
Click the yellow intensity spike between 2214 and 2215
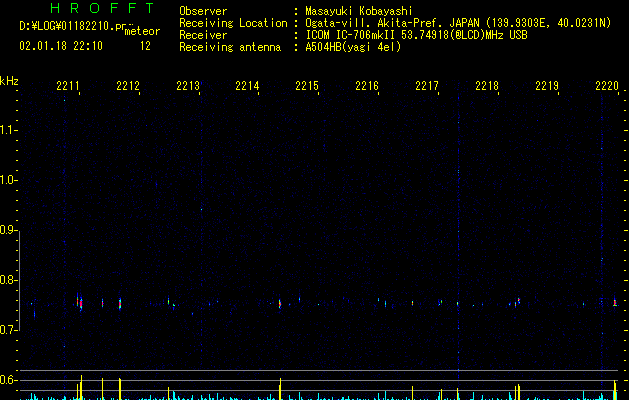[x=280, y=389]
